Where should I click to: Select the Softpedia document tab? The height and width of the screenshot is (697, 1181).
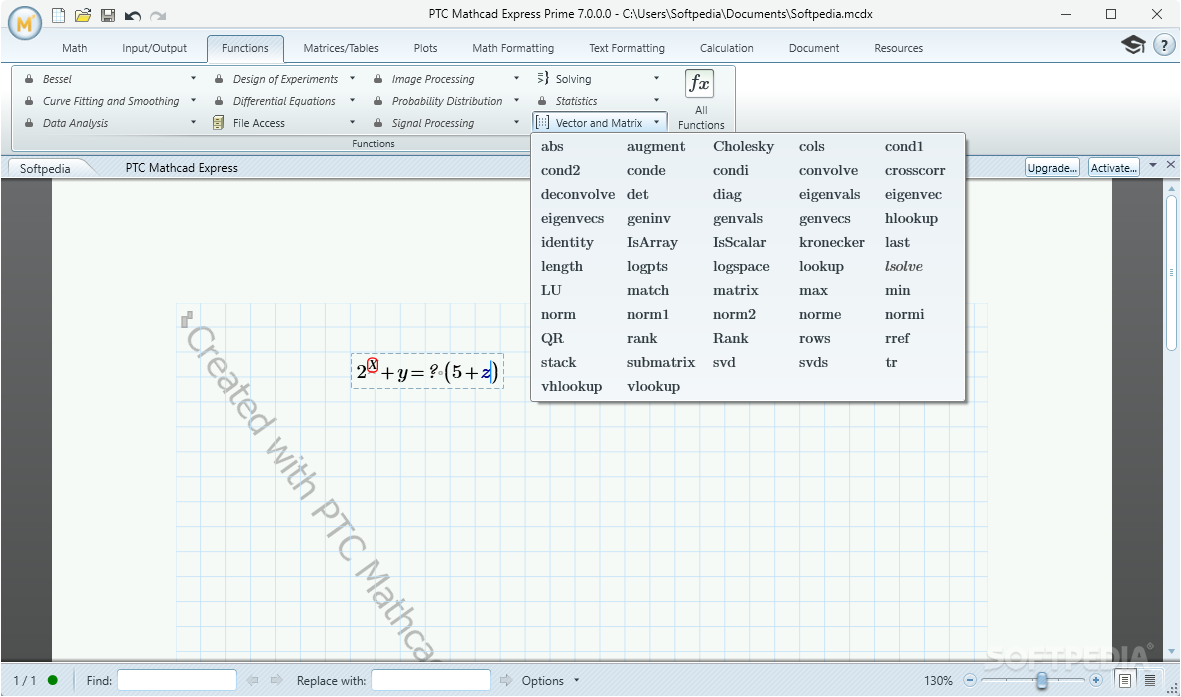coord(45,168)
